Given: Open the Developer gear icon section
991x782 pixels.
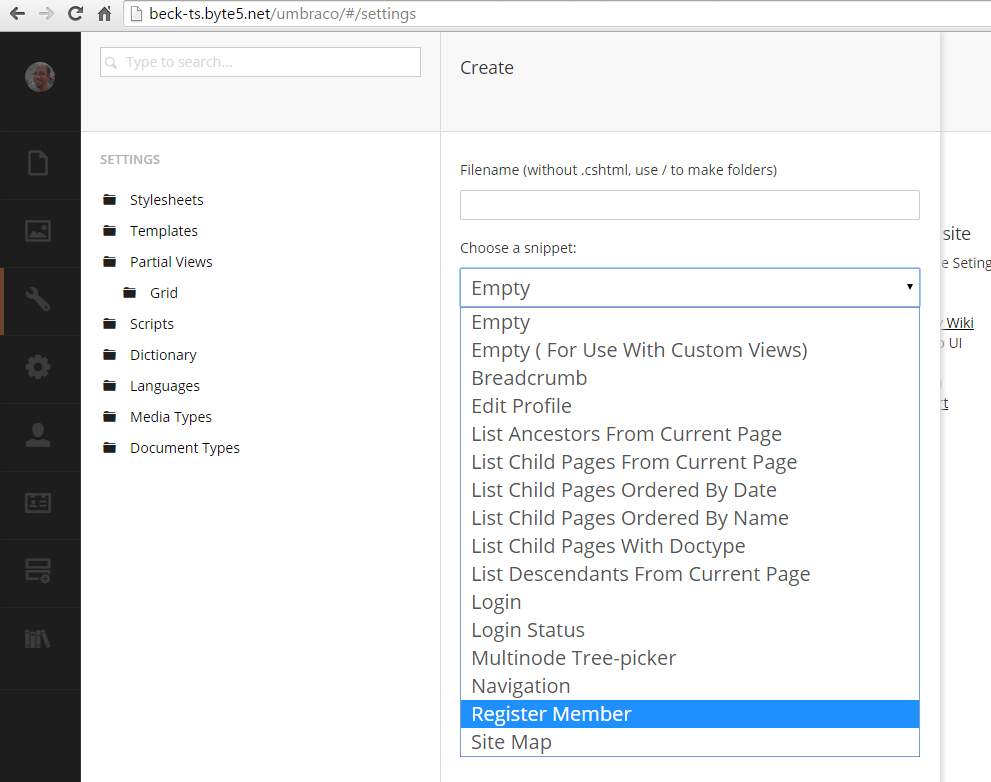Looking at the screenshot, I should pyautogui.click(x=38, y=367).
